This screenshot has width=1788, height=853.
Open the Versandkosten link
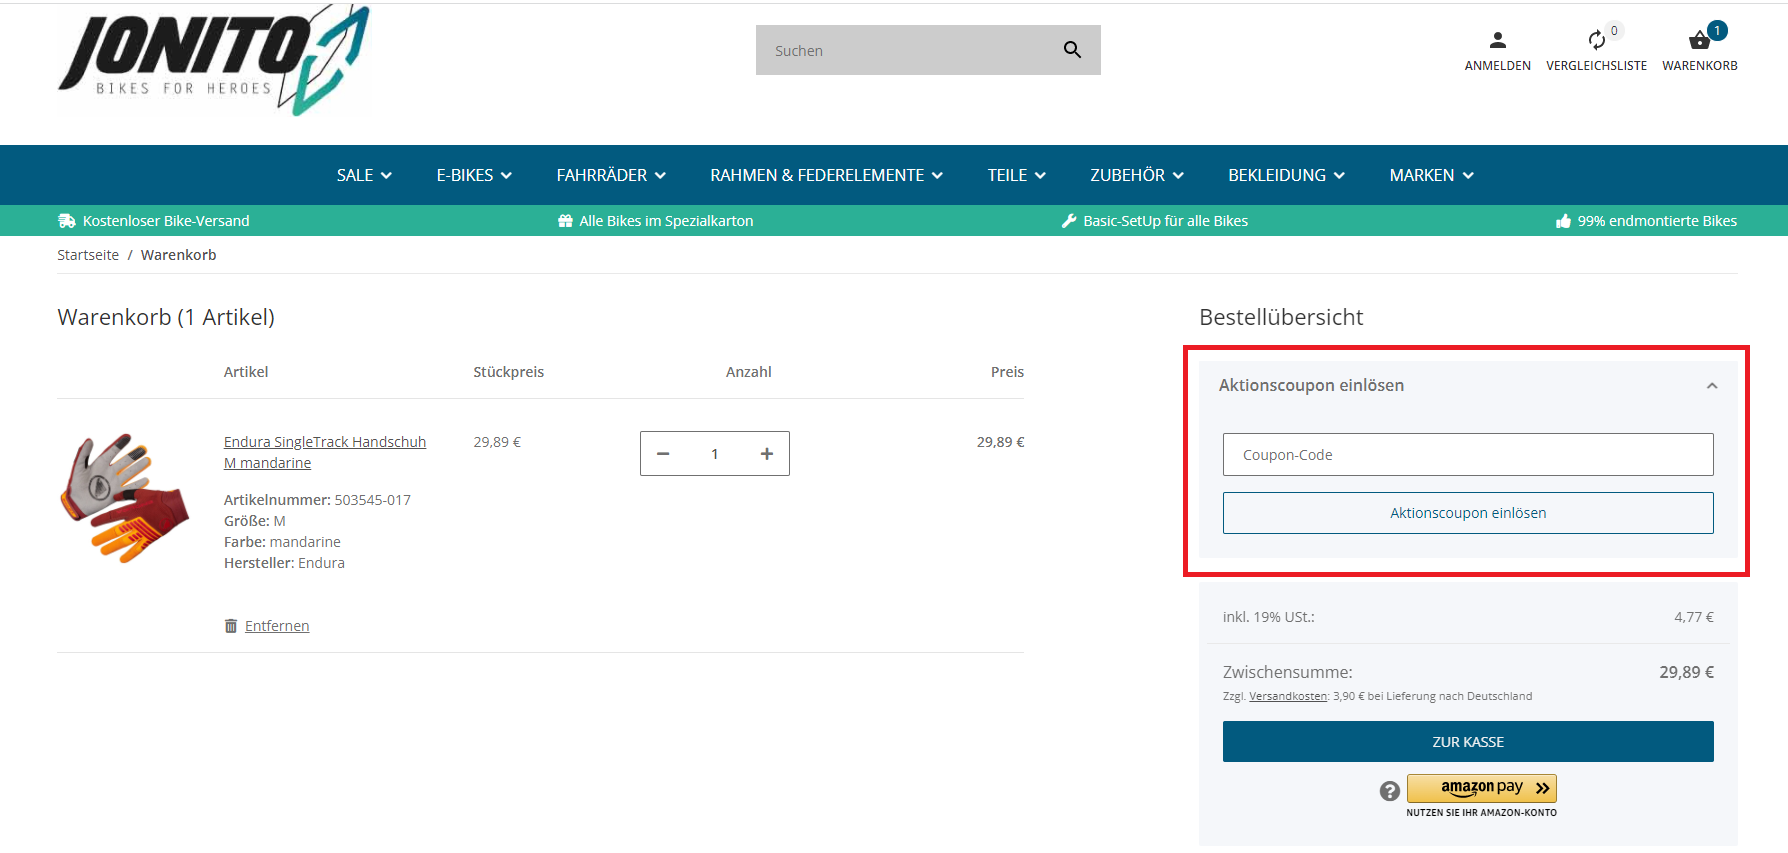(x=1288, y=696)
